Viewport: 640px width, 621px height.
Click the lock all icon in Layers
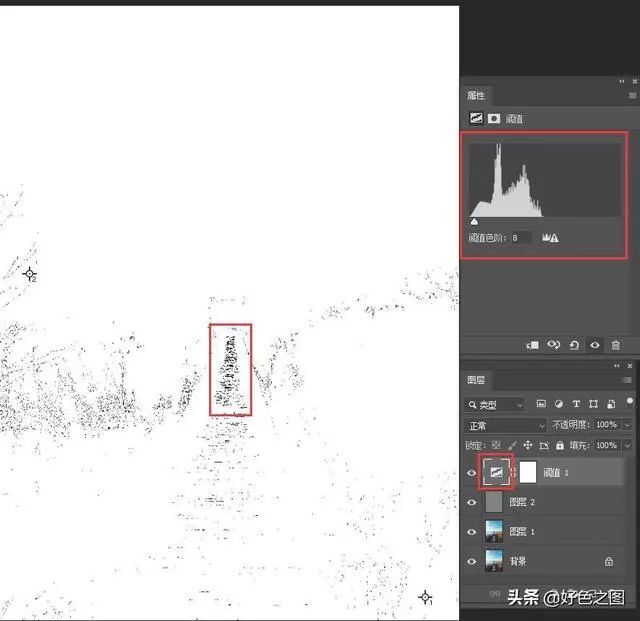tap(560, 445)
